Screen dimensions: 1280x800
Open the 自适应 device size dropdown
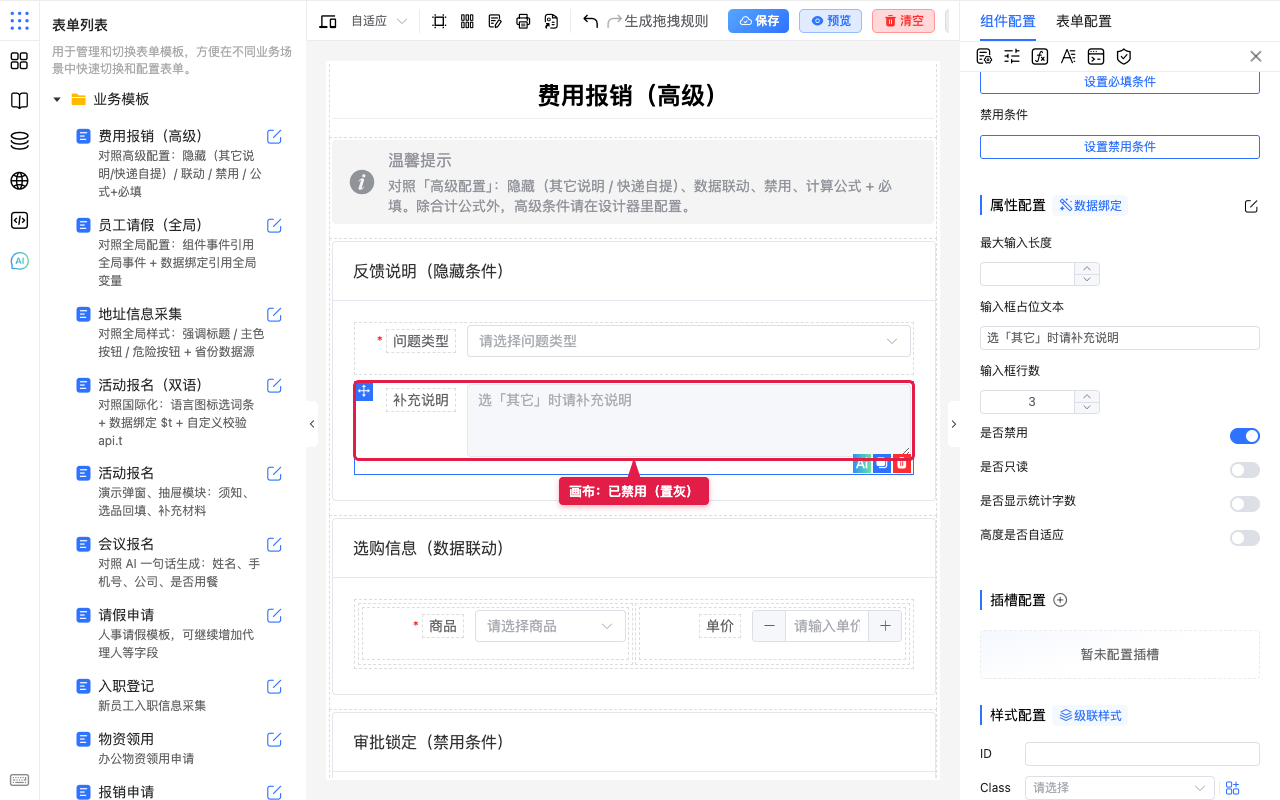pos(379,21)
